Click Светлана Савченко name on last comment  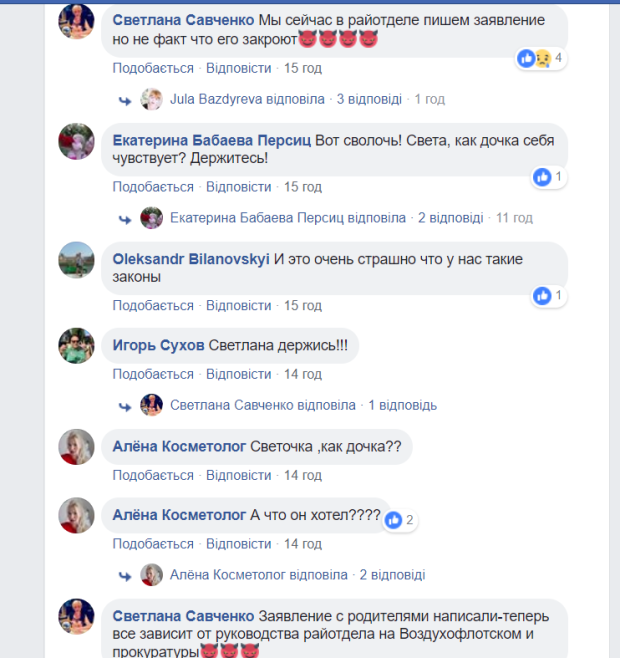(x=183, y=616)
